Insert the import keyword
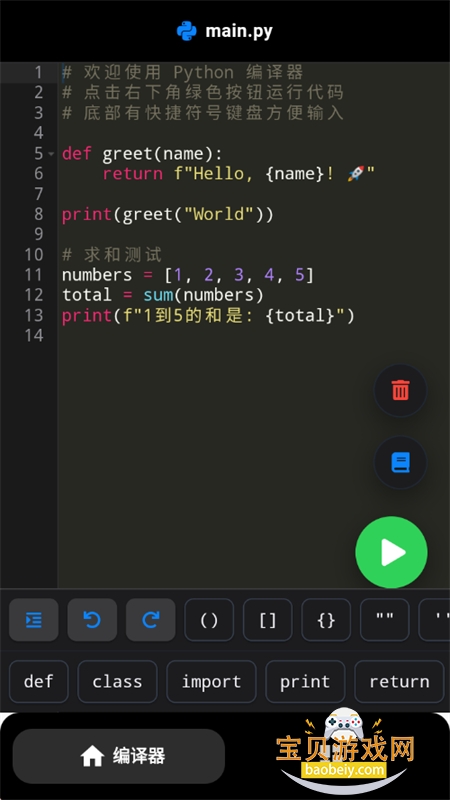Screen dimensions: 450x800 click(x=211, y=682)
